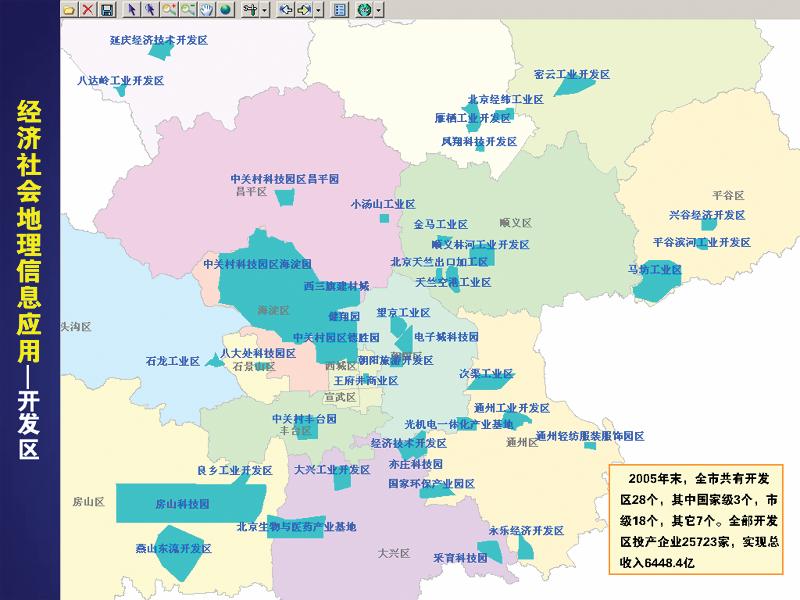The width and height of the screenshot is (800, 600).
Task: Click the 房山科技园 zone on map
Action: 181,505
